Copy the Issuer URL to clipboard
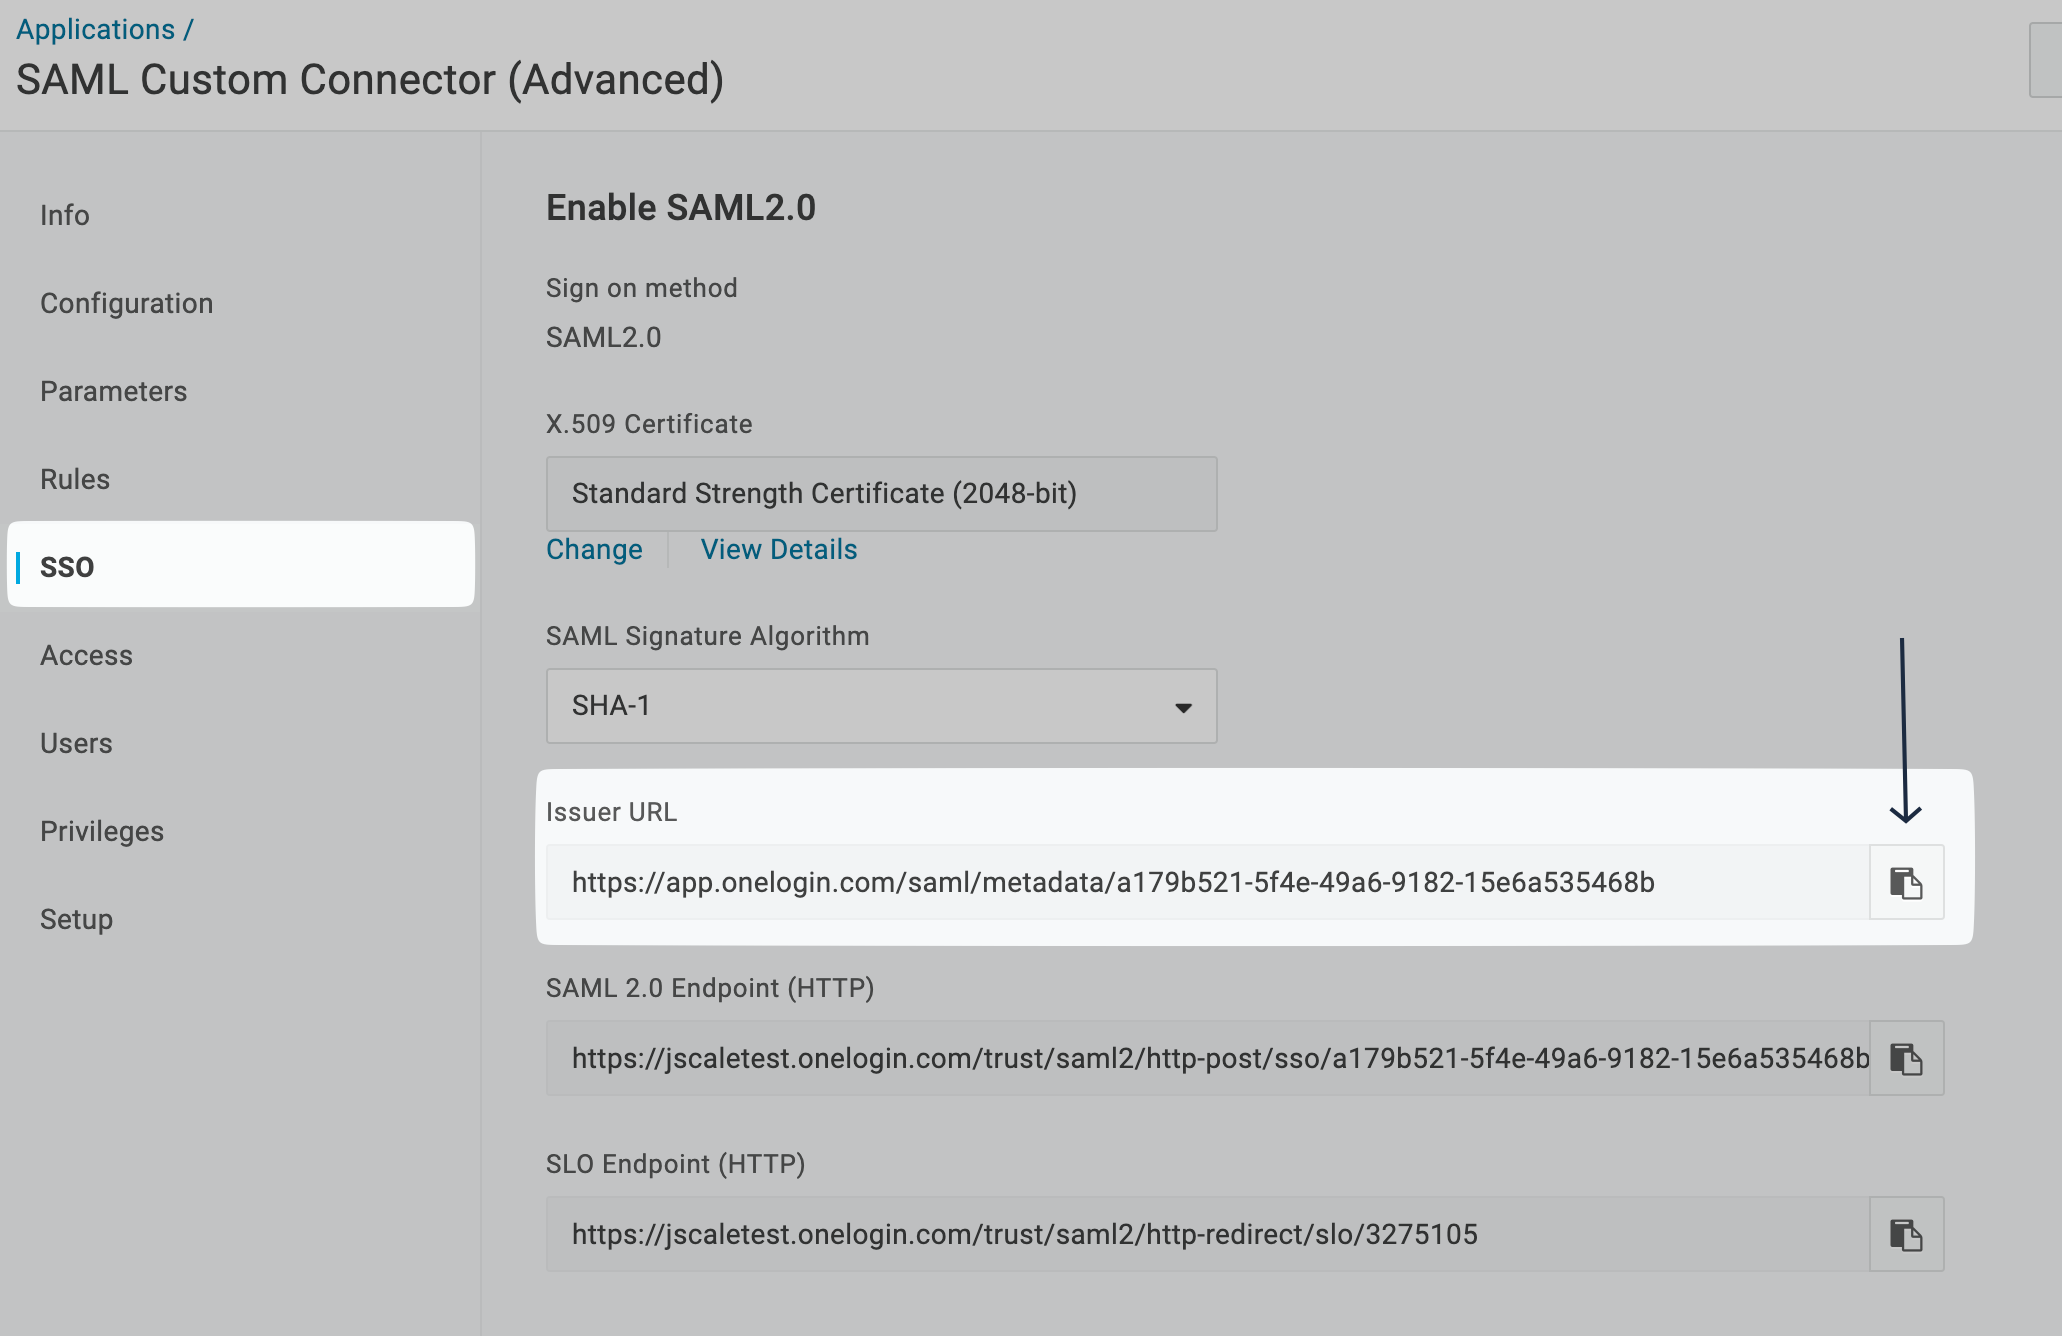Viewport: 2062px width, 1336px height. point(1905,881)
